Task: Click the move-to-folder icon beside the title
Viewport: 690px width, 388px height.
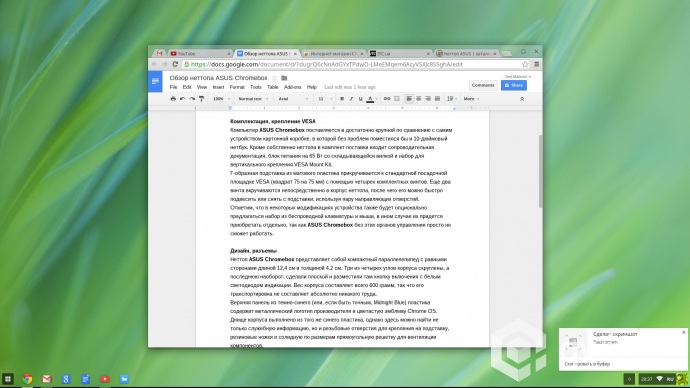Action: (284, 78)
